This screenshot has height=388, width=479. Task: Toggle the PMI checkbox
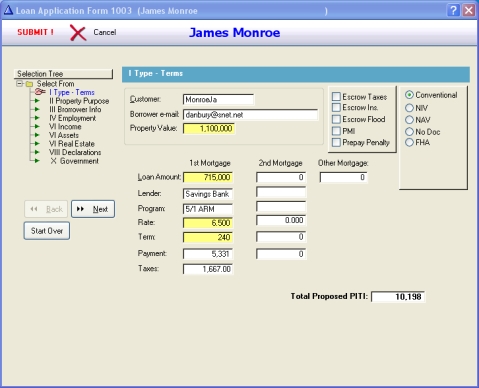point(336,131)
